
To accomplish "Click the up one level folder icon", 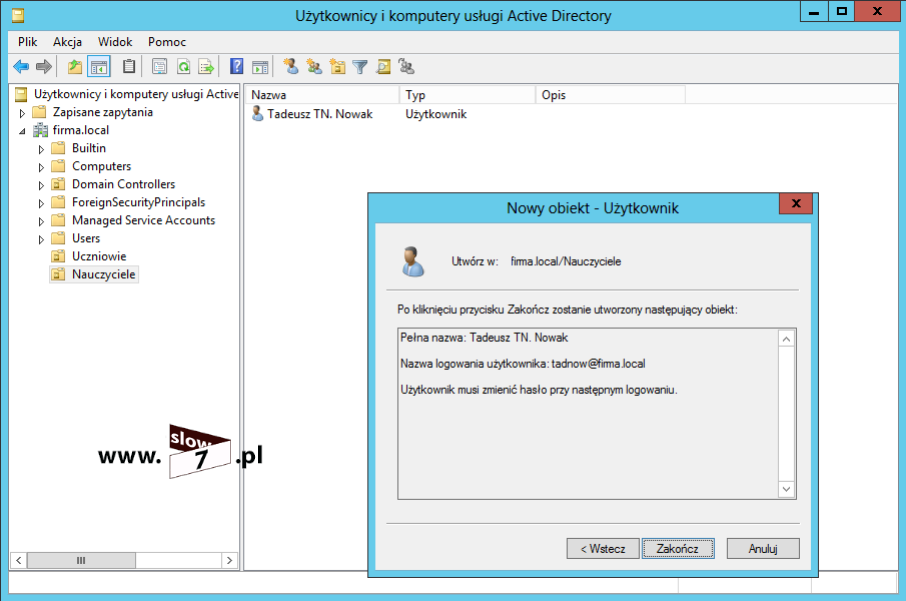I will pos(75,67).
